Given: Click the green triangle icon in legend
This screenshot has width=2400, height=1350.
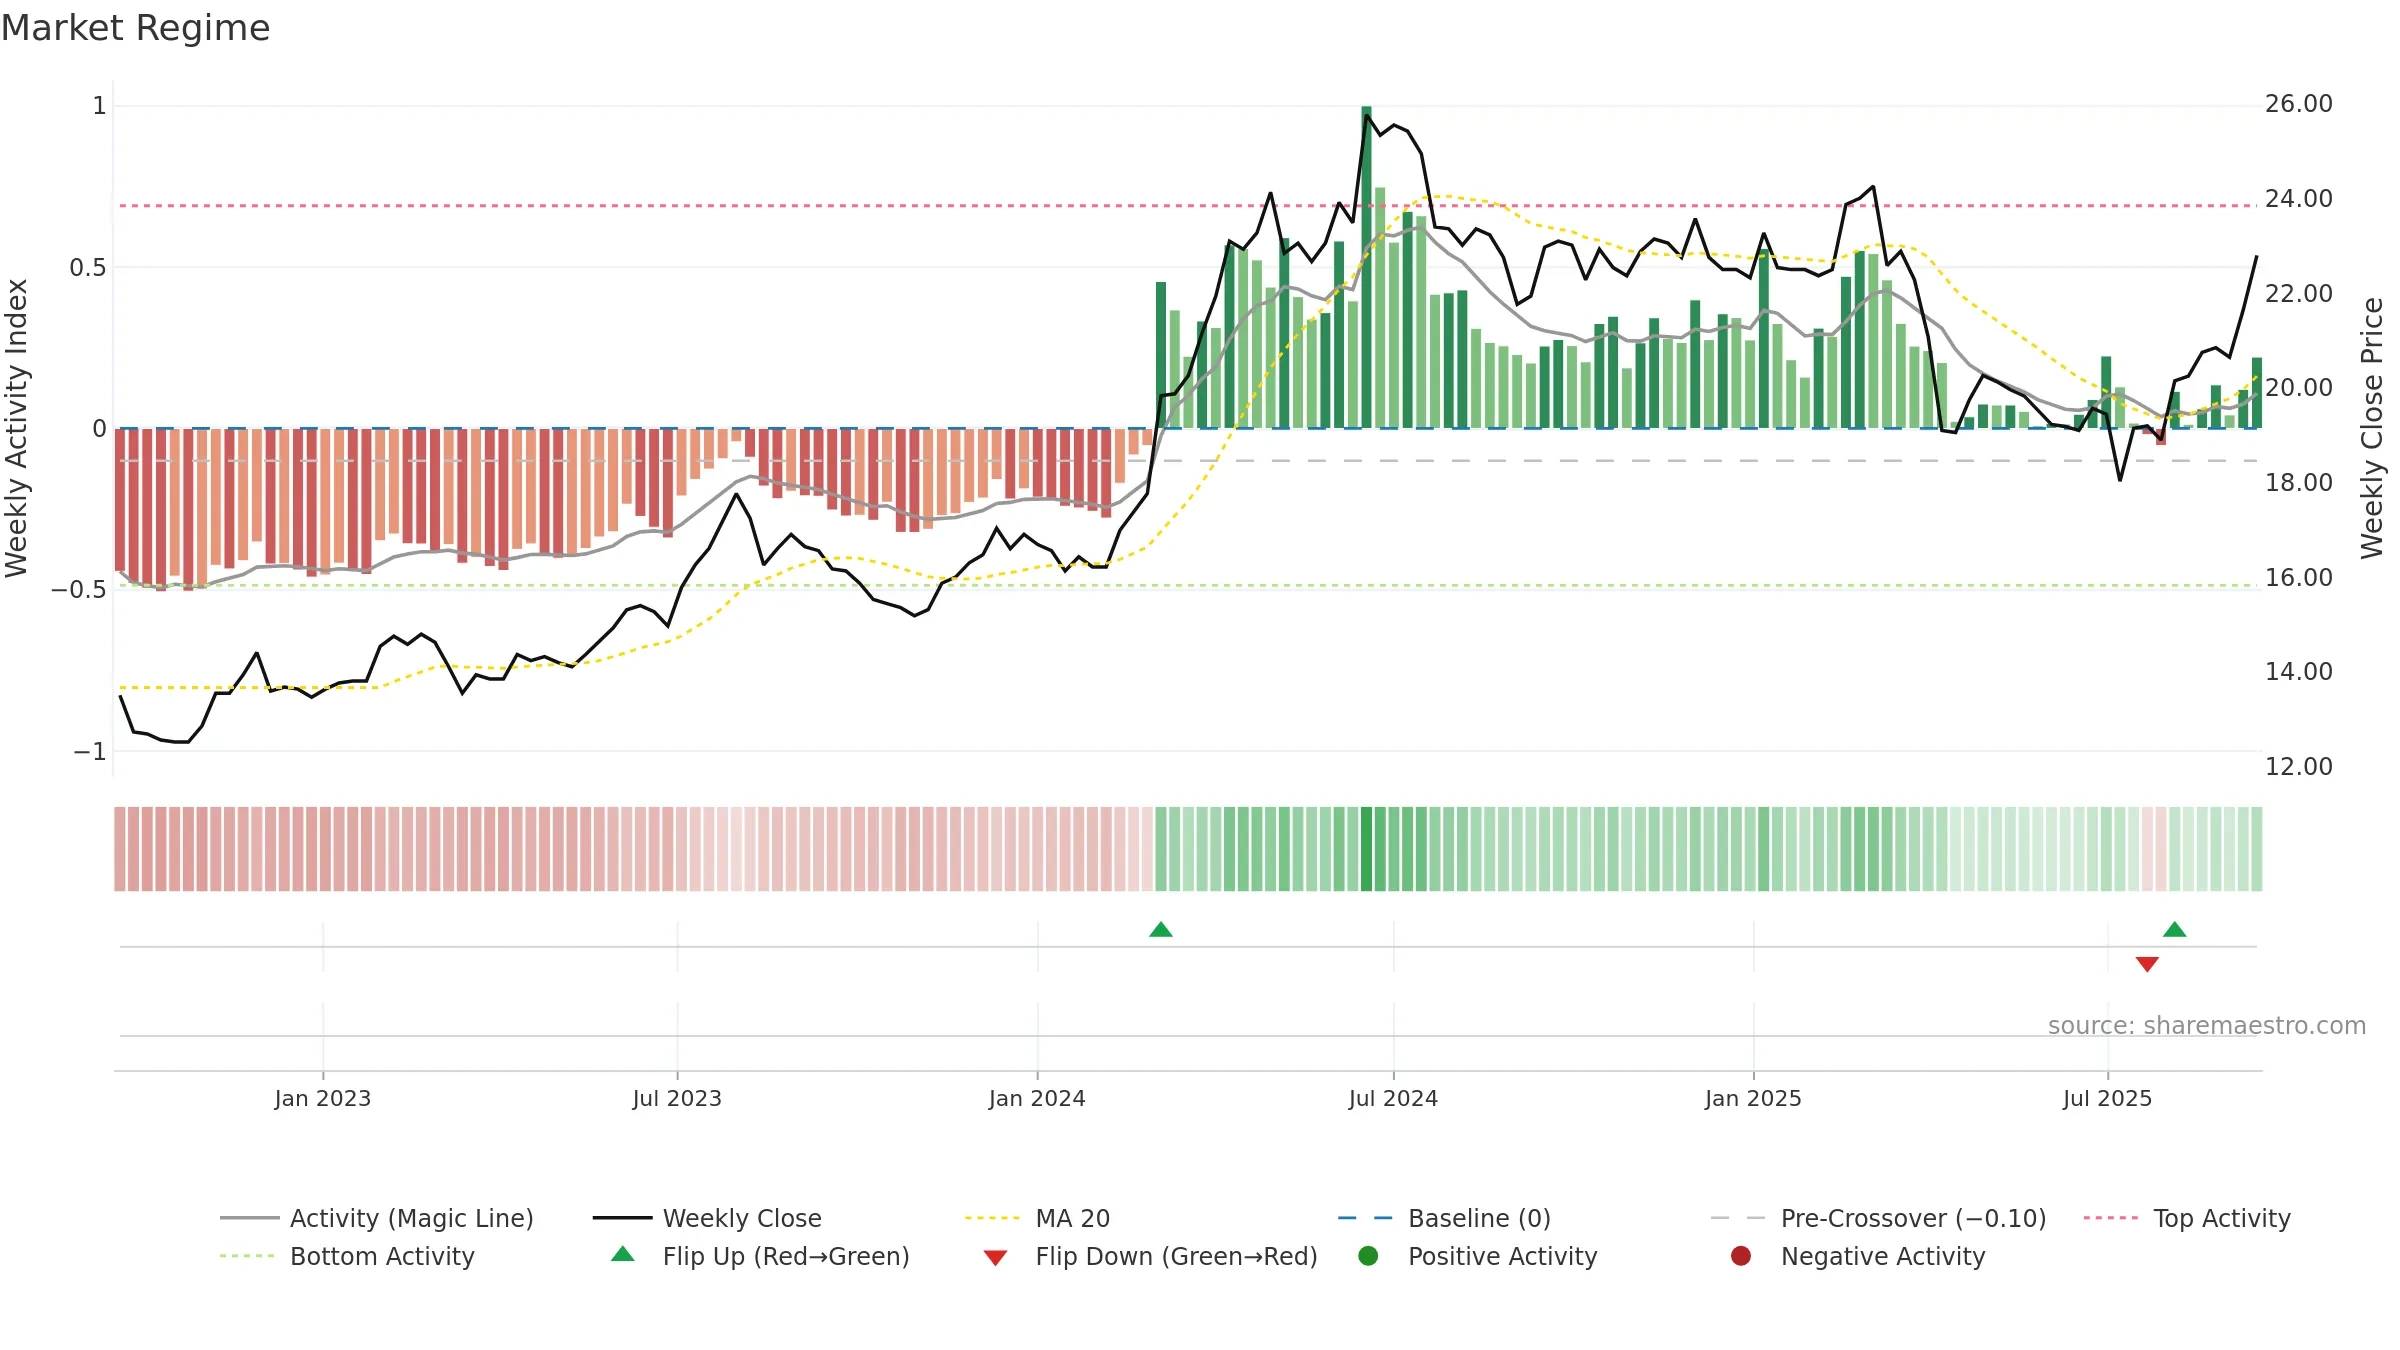Looking at the screenshot, I should coord(623,1254).
